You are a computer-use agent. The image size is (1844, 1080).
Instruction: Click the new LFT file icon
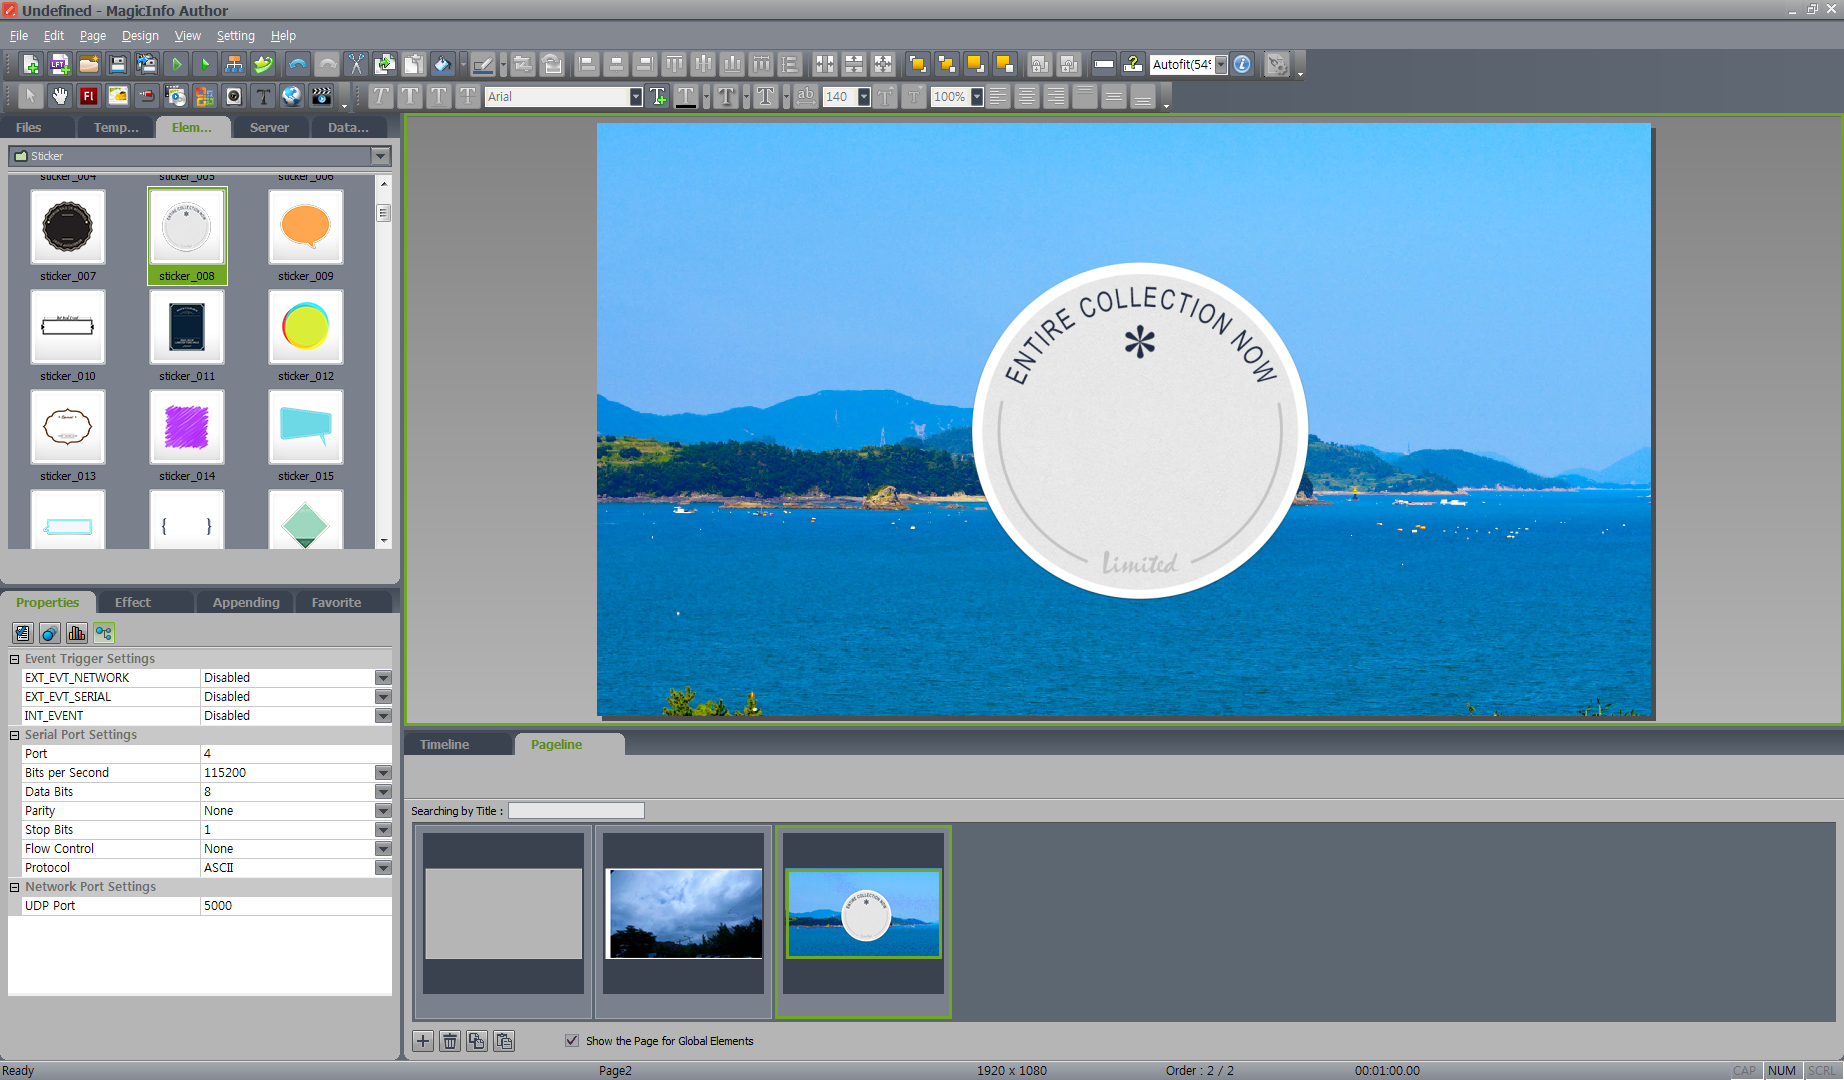60,65
